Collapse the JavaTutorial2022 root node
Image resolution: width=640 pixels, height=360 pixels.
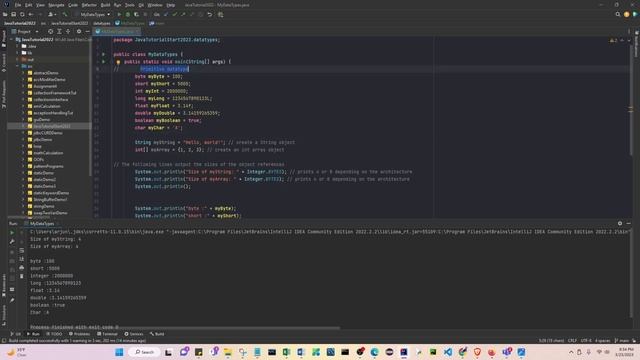[12, 40]
